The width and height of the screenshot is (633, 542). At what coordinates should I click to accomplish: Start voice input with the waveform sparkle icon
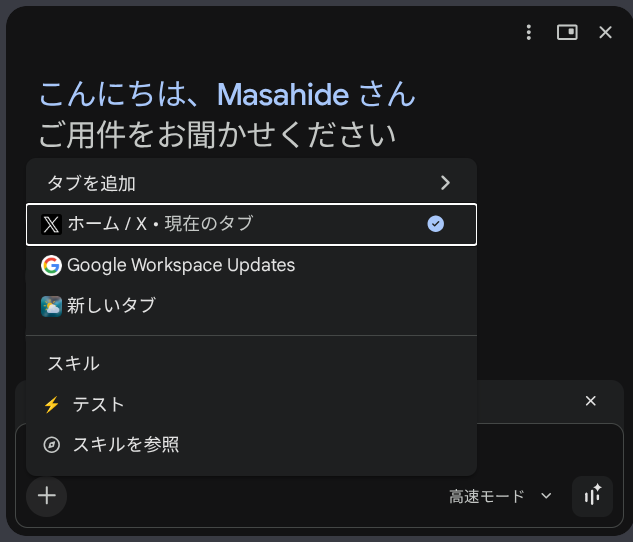click(592, 496)
